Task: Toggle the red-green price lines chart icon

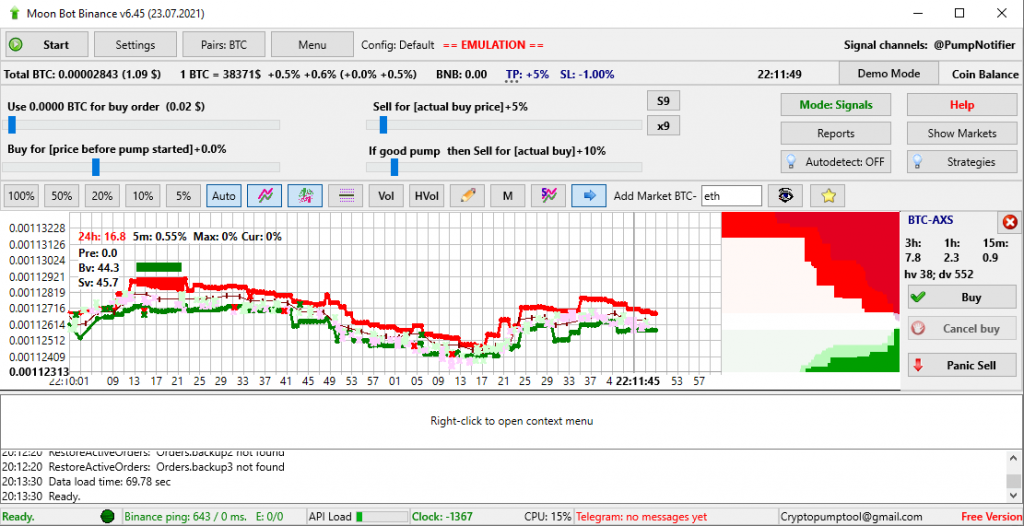Action: (264, 195)
